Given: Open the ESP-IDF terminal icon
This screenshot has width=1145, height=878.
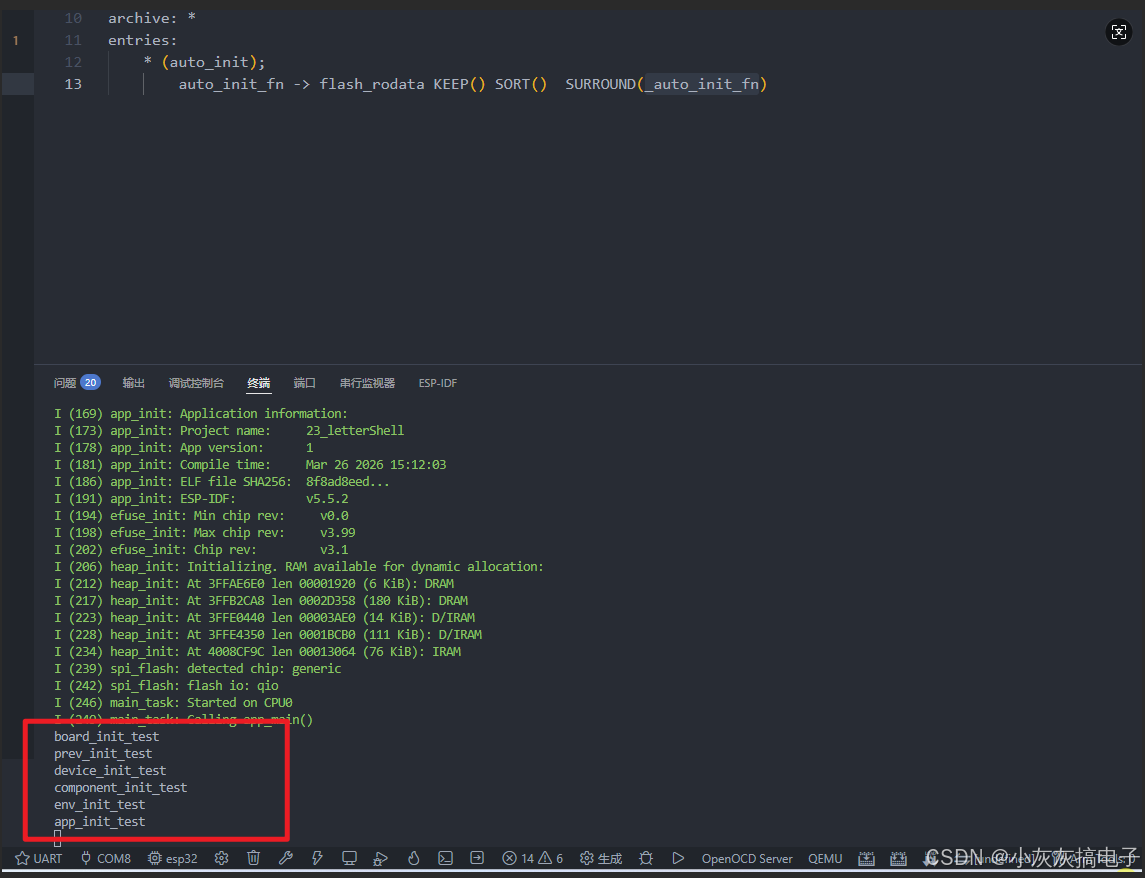Looking at the screenshot, I should (x=446, y=858).
